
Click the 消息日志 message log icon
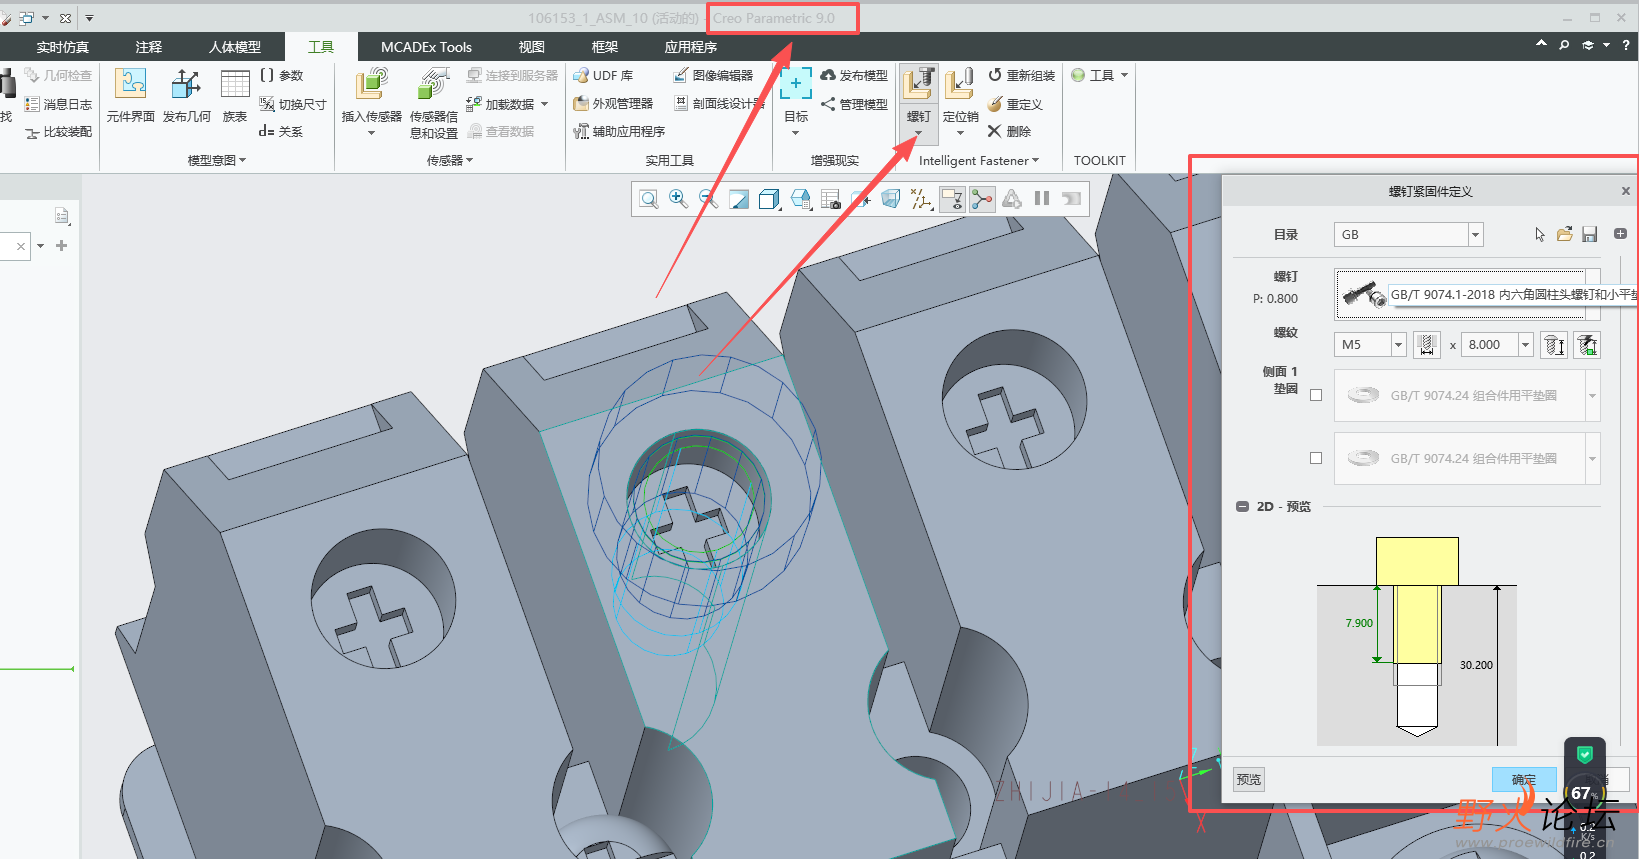coord(58,104)
